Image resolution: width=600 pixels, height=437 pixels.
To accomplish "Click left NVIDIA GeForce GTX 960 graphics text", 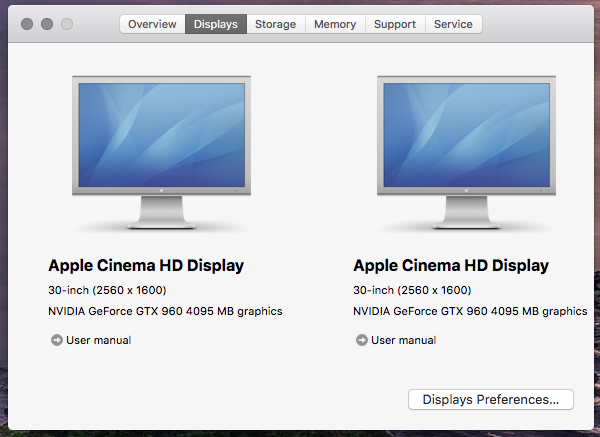I will 165,311.
